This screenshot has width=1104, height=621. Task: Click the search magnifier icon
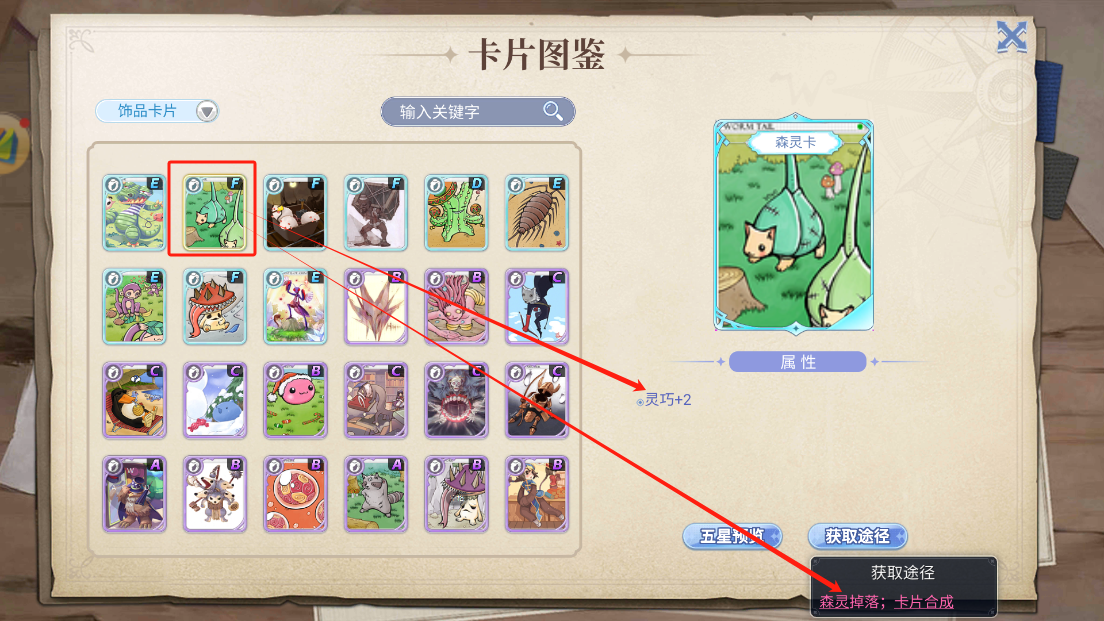(x=553, y=111)
